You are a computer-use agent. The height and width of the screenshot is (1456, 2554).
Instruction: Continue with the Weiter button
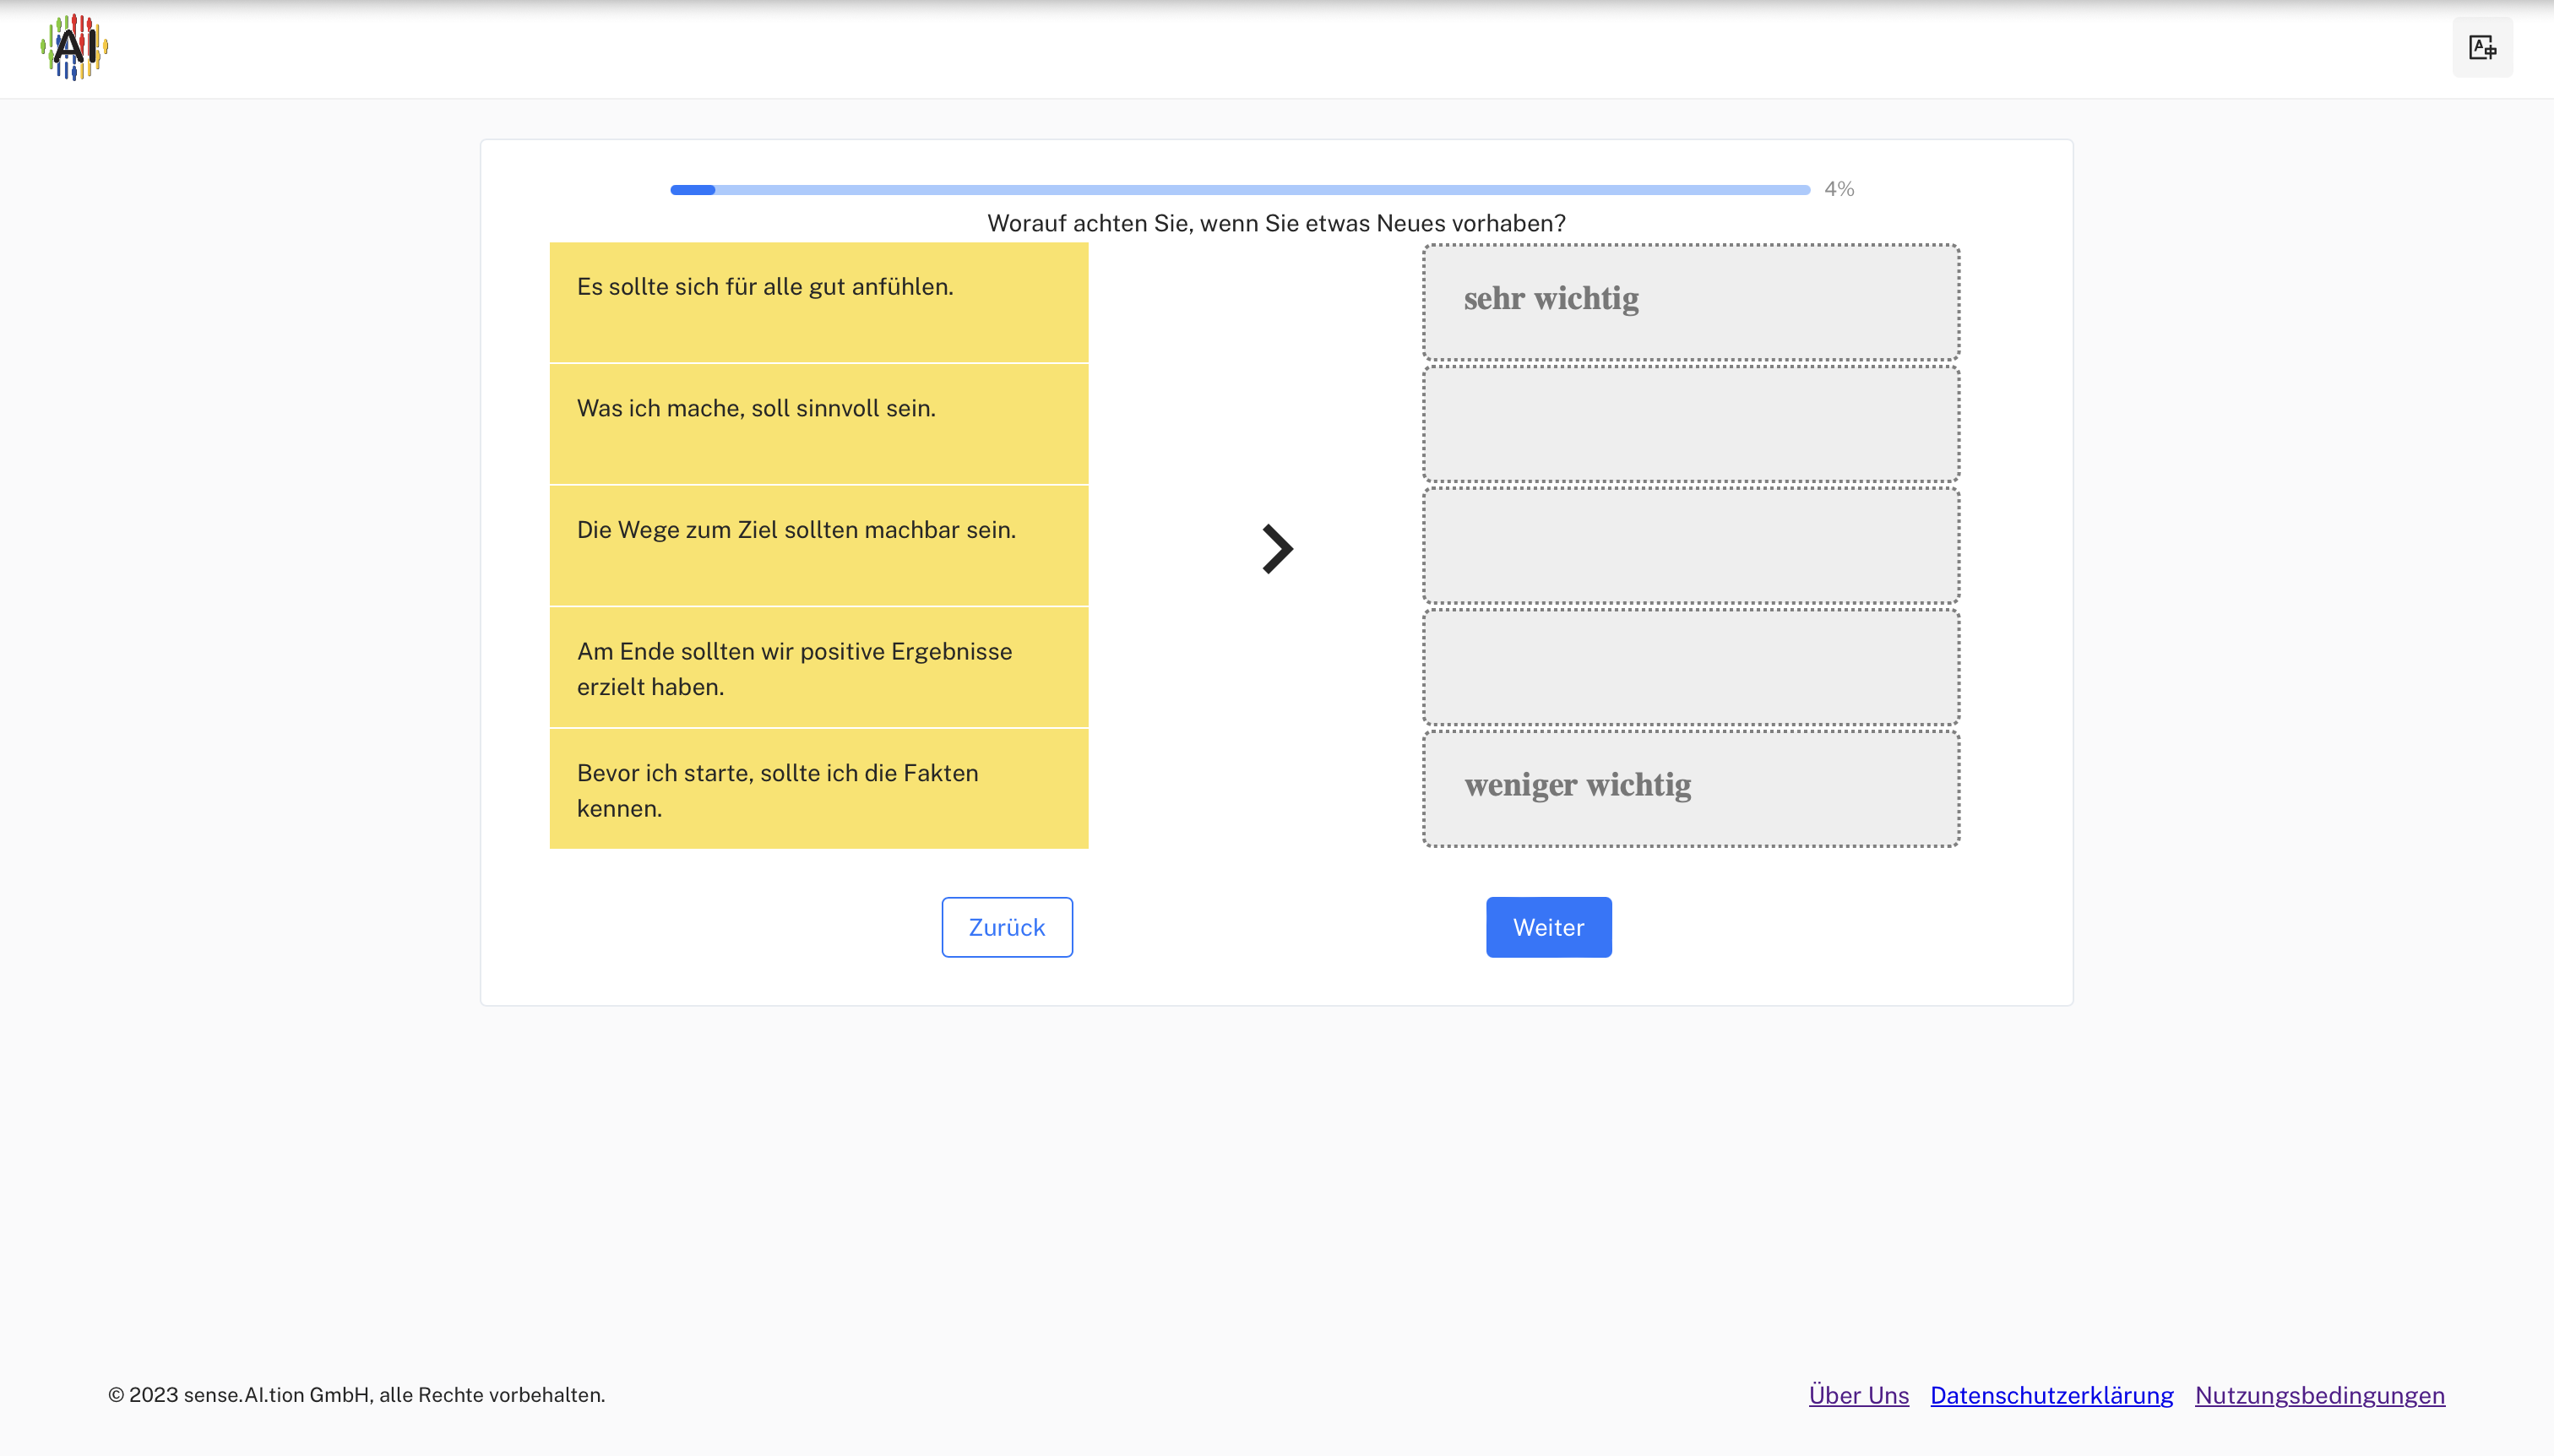tap(1548, 927)
